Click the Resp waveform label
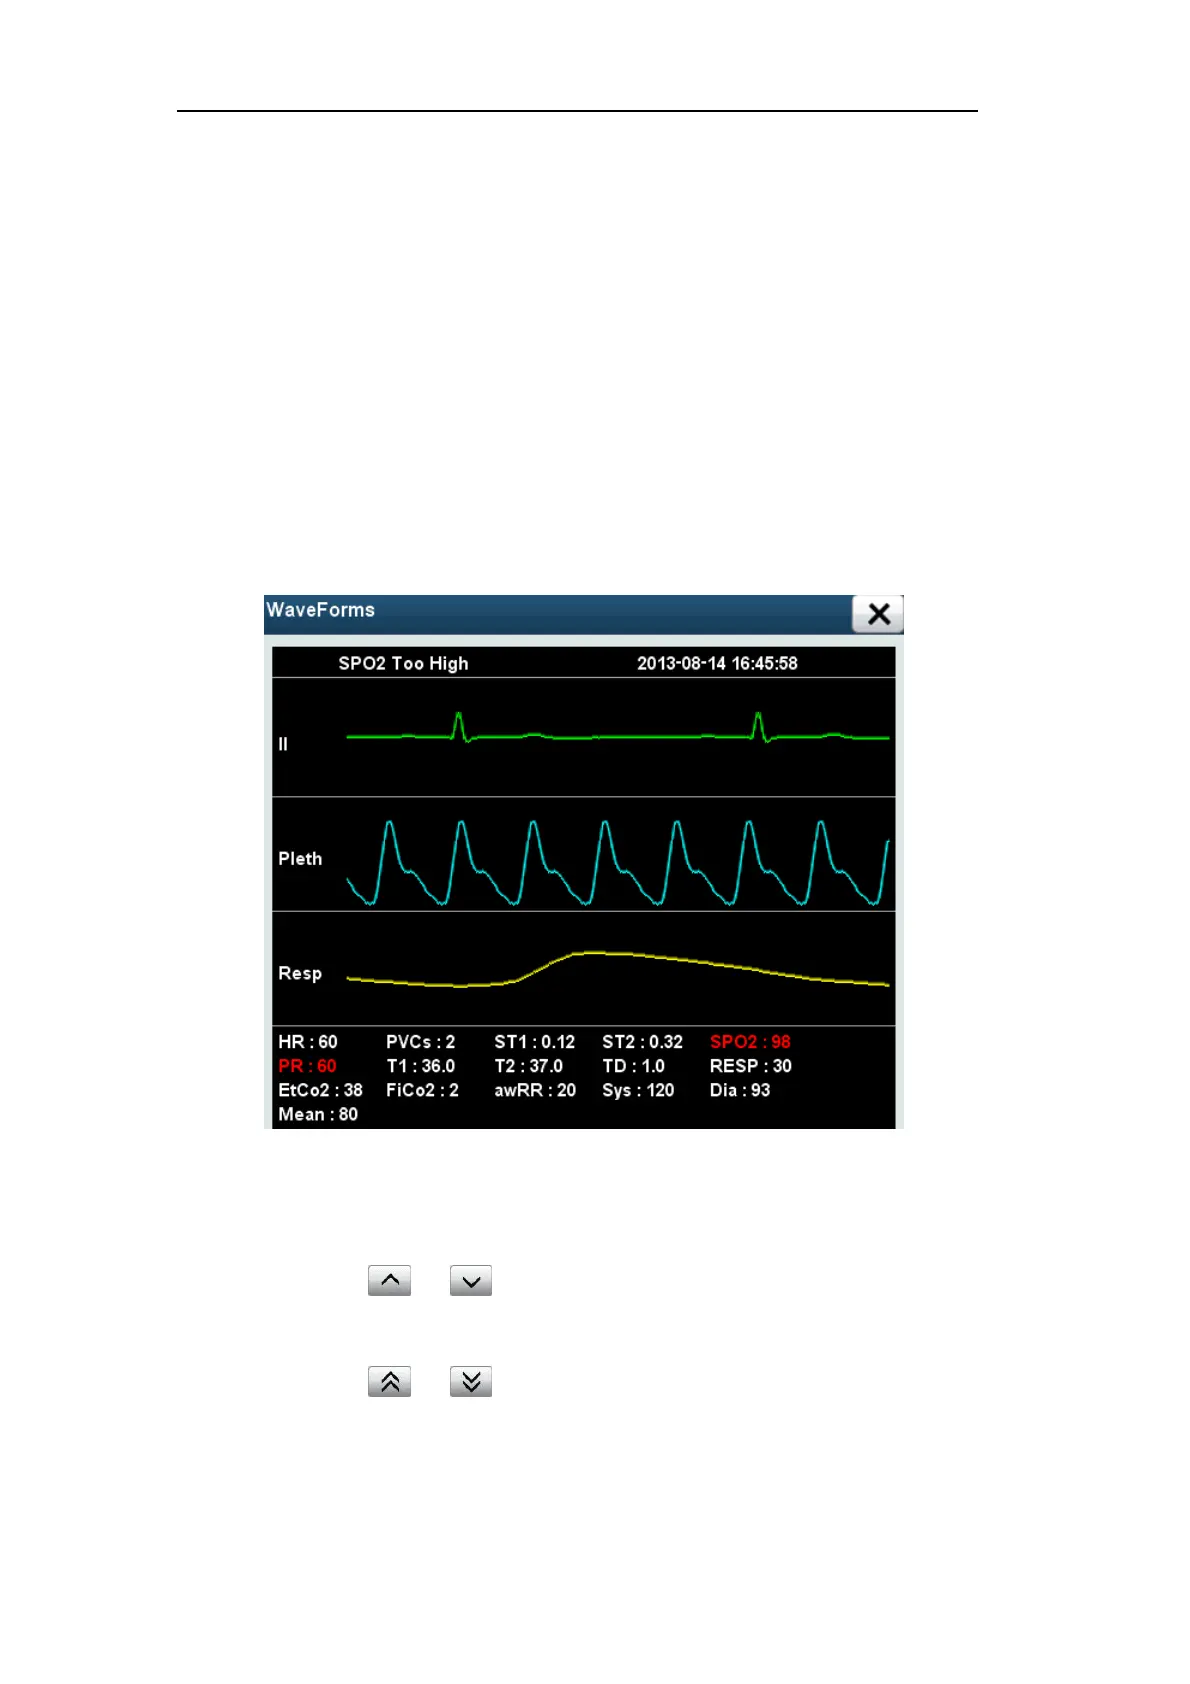Screen dimensions: 1190x1684 (300, 973)
